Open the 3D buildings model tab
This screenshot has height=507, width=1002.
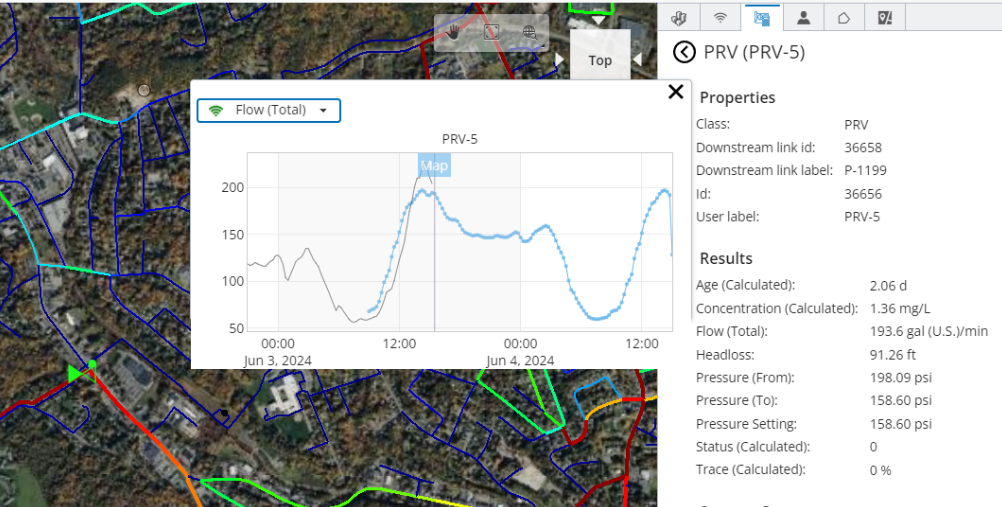point(679,18)
